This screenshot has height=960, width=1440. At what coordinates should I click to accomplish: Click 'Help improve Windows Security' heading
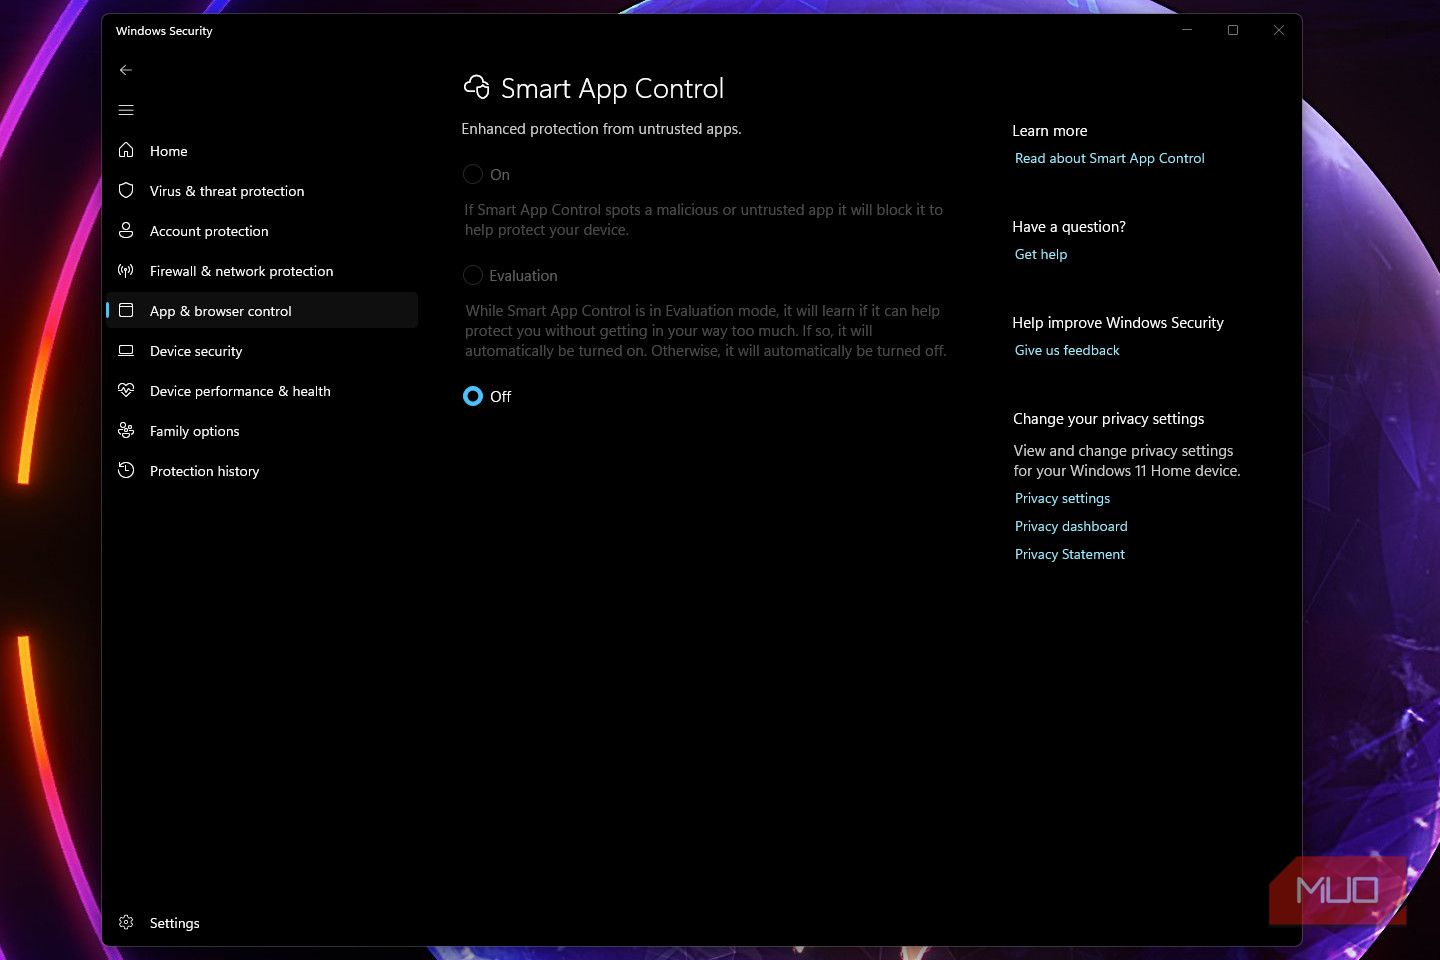[1118, 323]
